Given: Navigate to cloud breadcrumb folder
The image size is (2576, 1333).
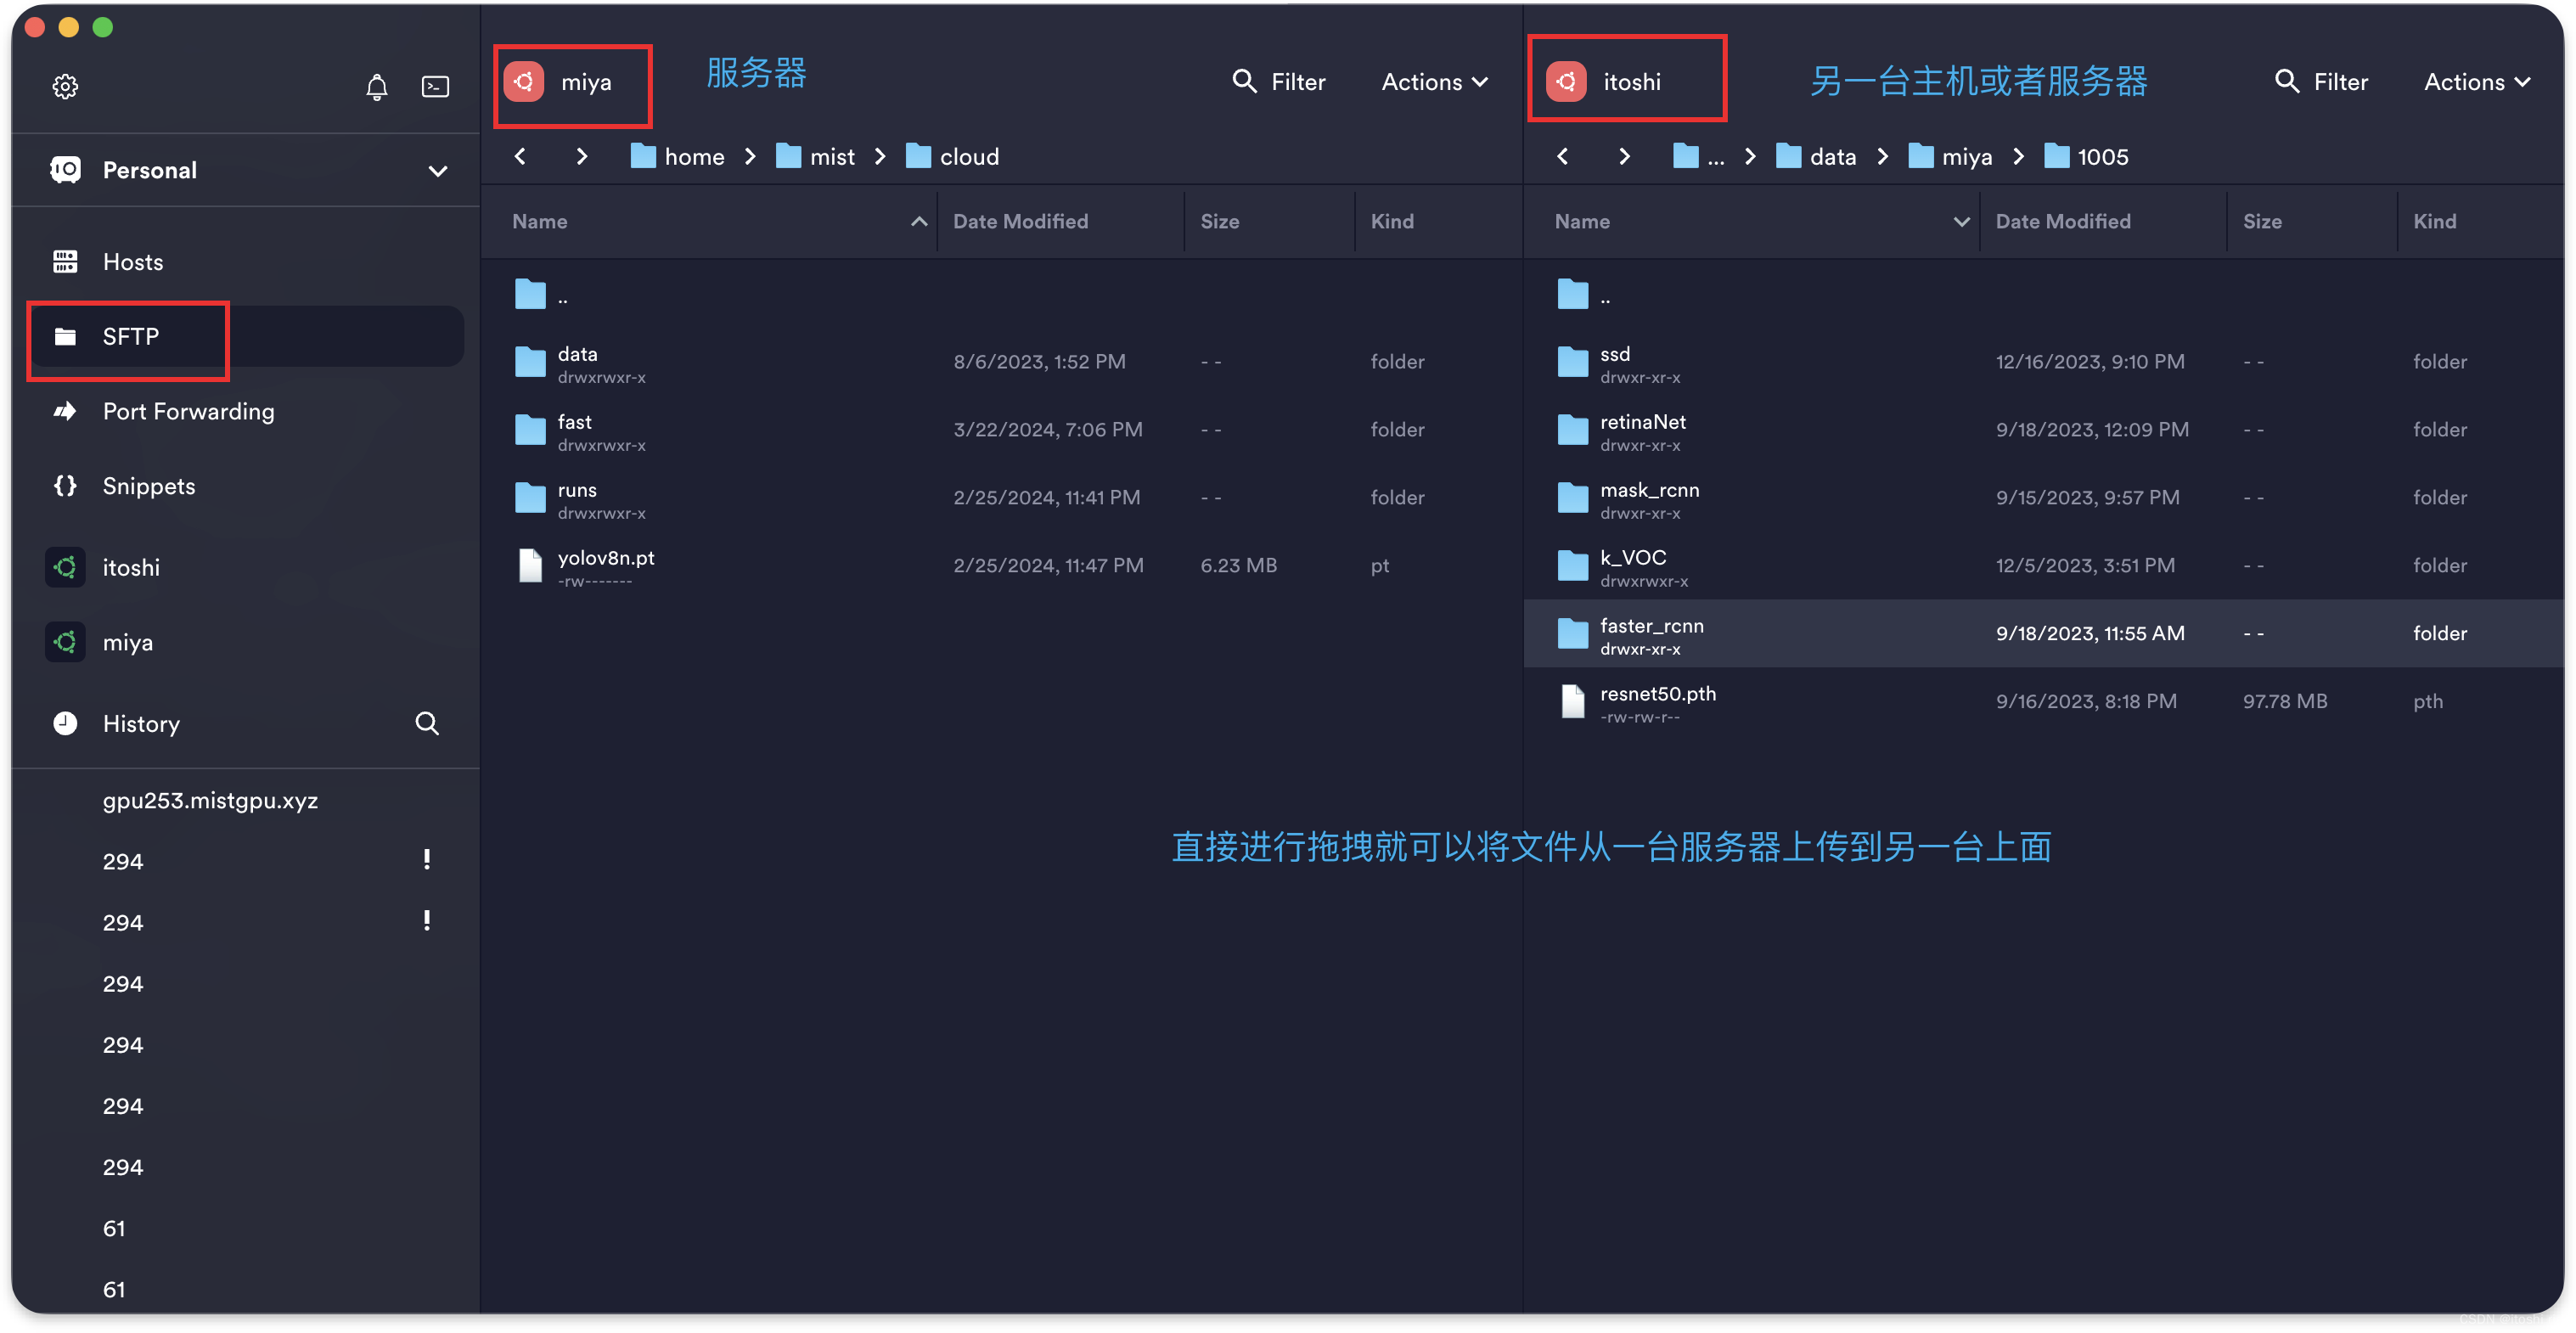Looking at the screenshot, I should click(952, 157).
